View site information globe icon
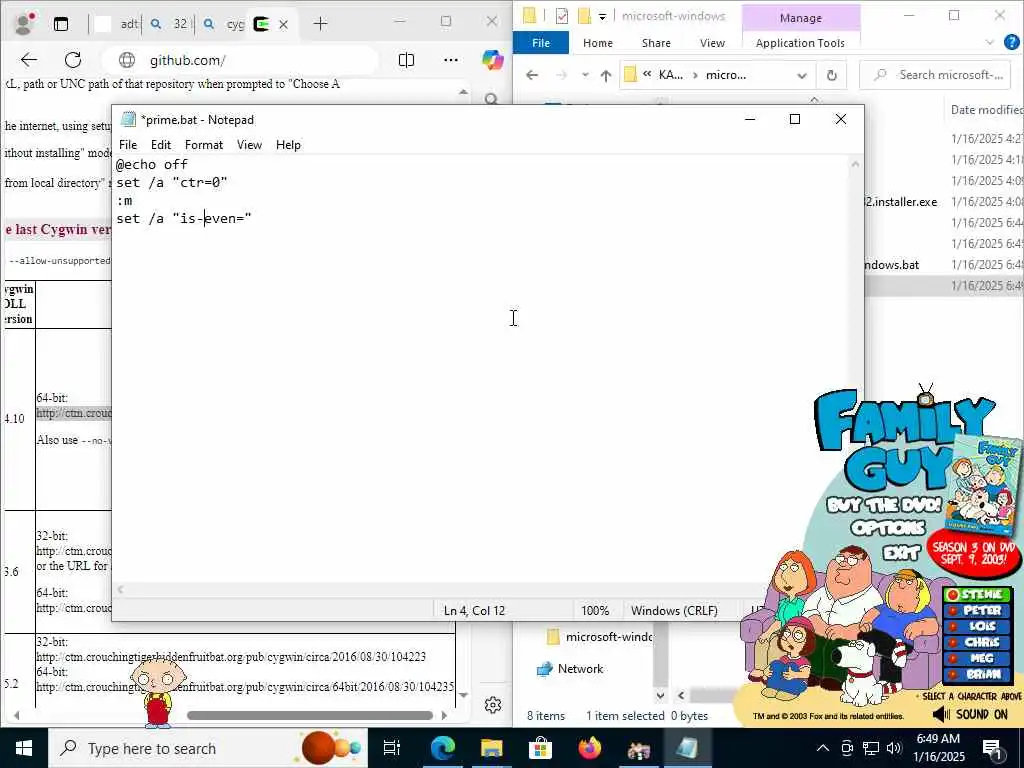Viewport: 1024px width, 768px height. point(127,60)
